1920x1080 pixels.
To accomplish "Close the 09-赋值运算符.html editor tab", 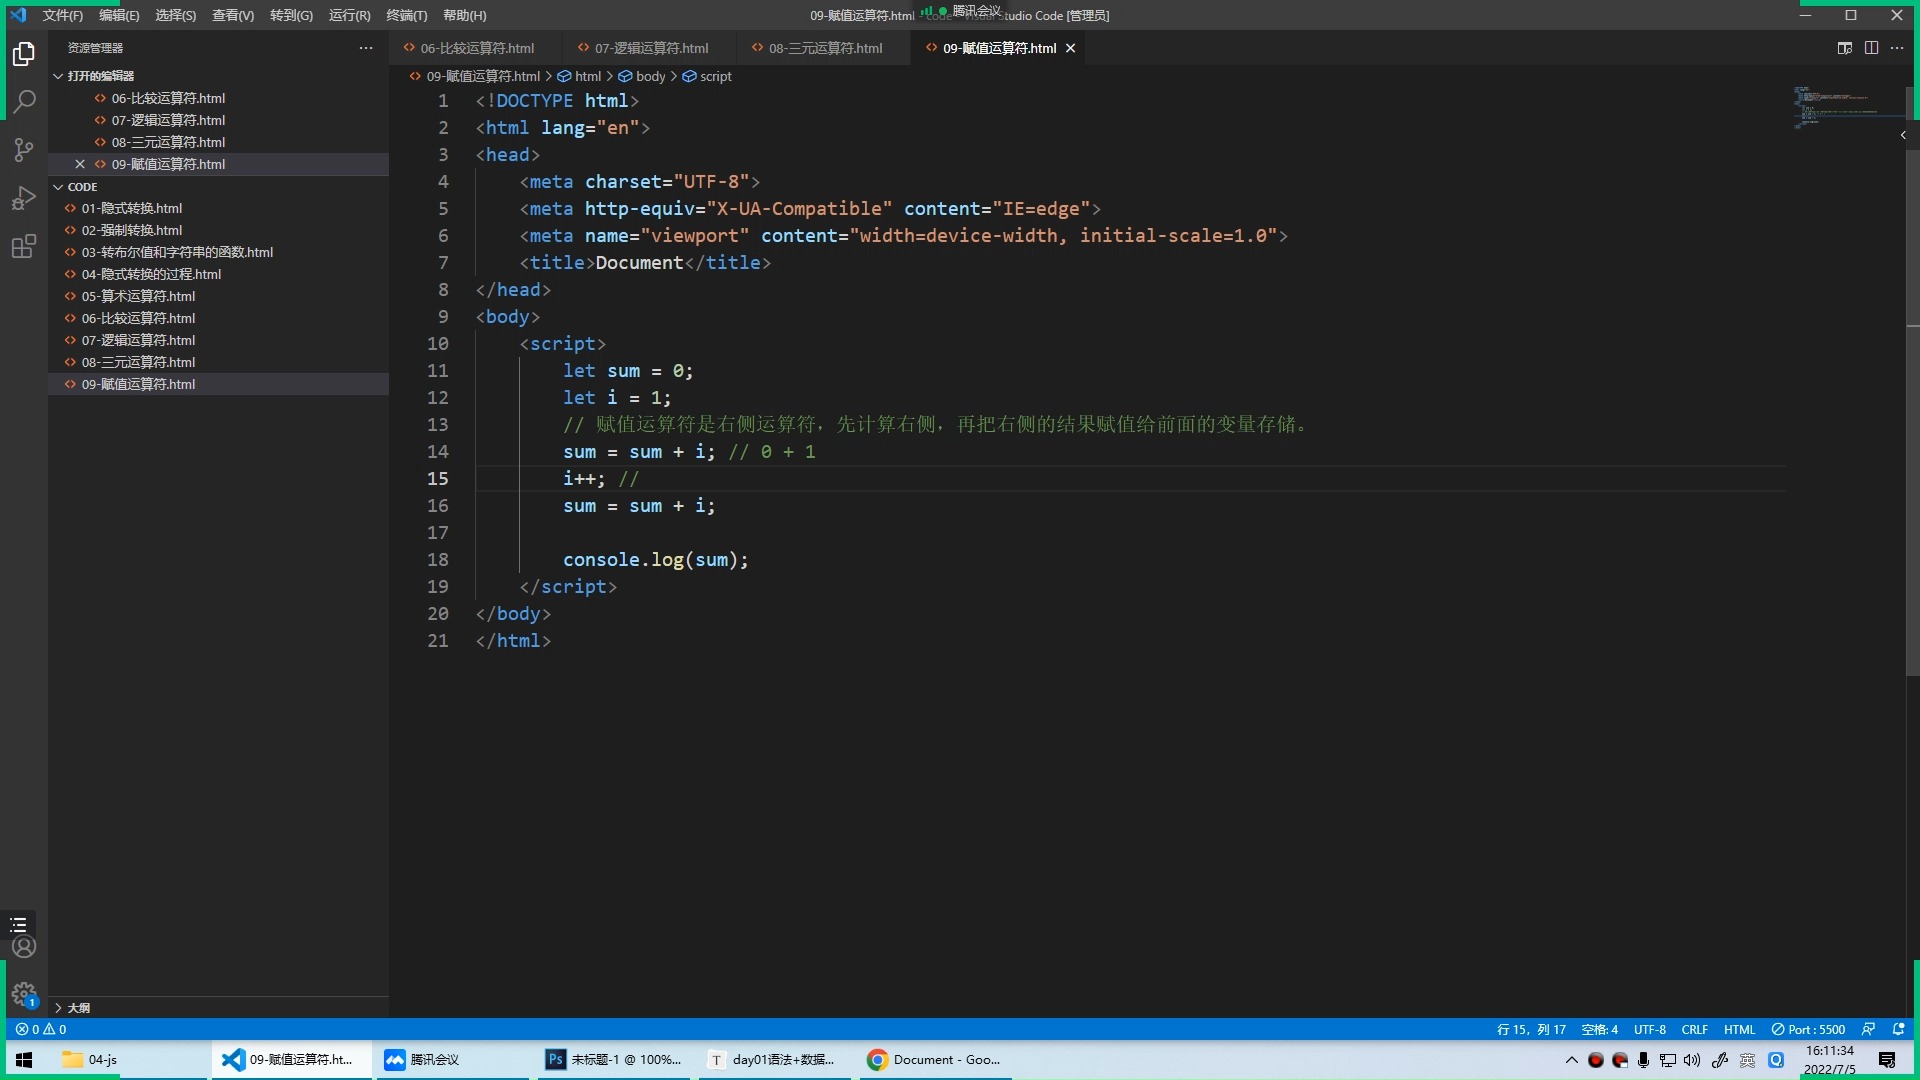I will [1070, 48].
